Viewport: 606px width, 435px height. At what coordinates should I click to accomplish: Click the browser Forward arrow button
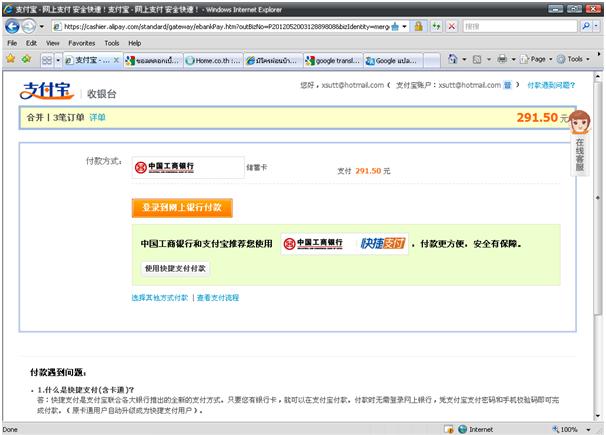pos(28,27)
